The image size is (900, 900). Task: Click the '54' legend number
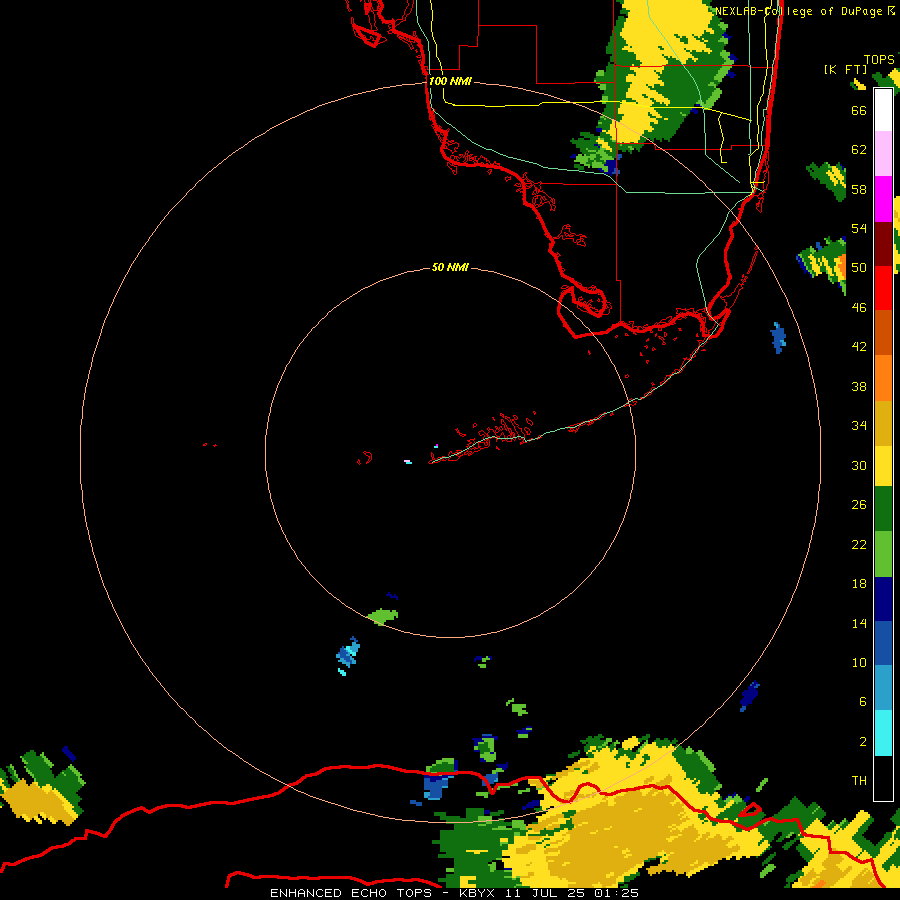859,228
